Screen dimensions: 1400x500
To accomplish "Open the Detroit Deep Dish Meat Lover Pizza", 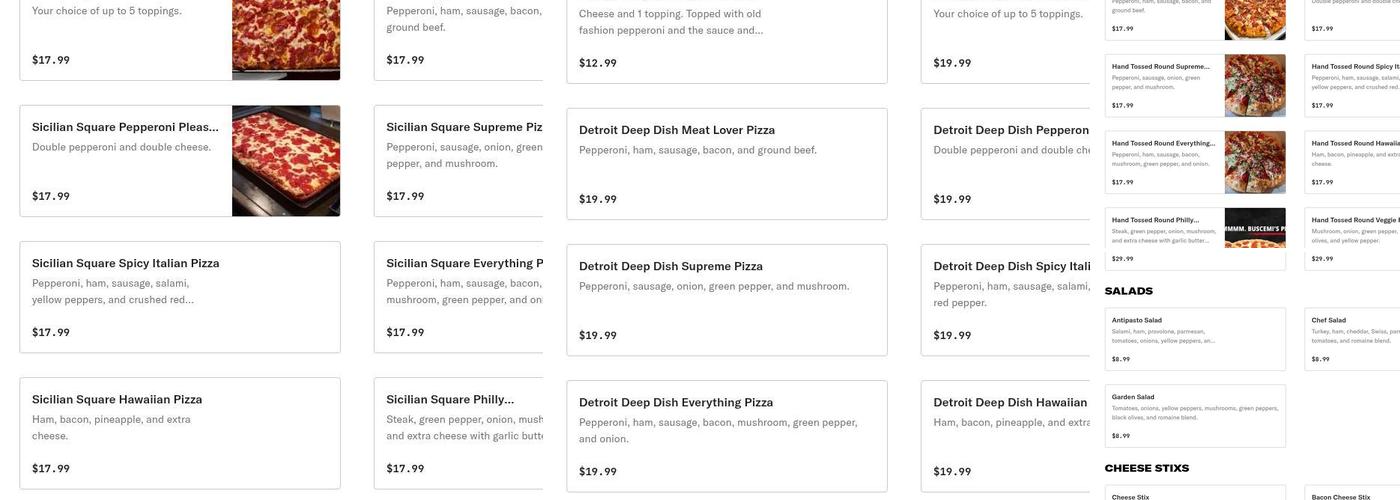I will pyautogui.click(x=726, y=164).
